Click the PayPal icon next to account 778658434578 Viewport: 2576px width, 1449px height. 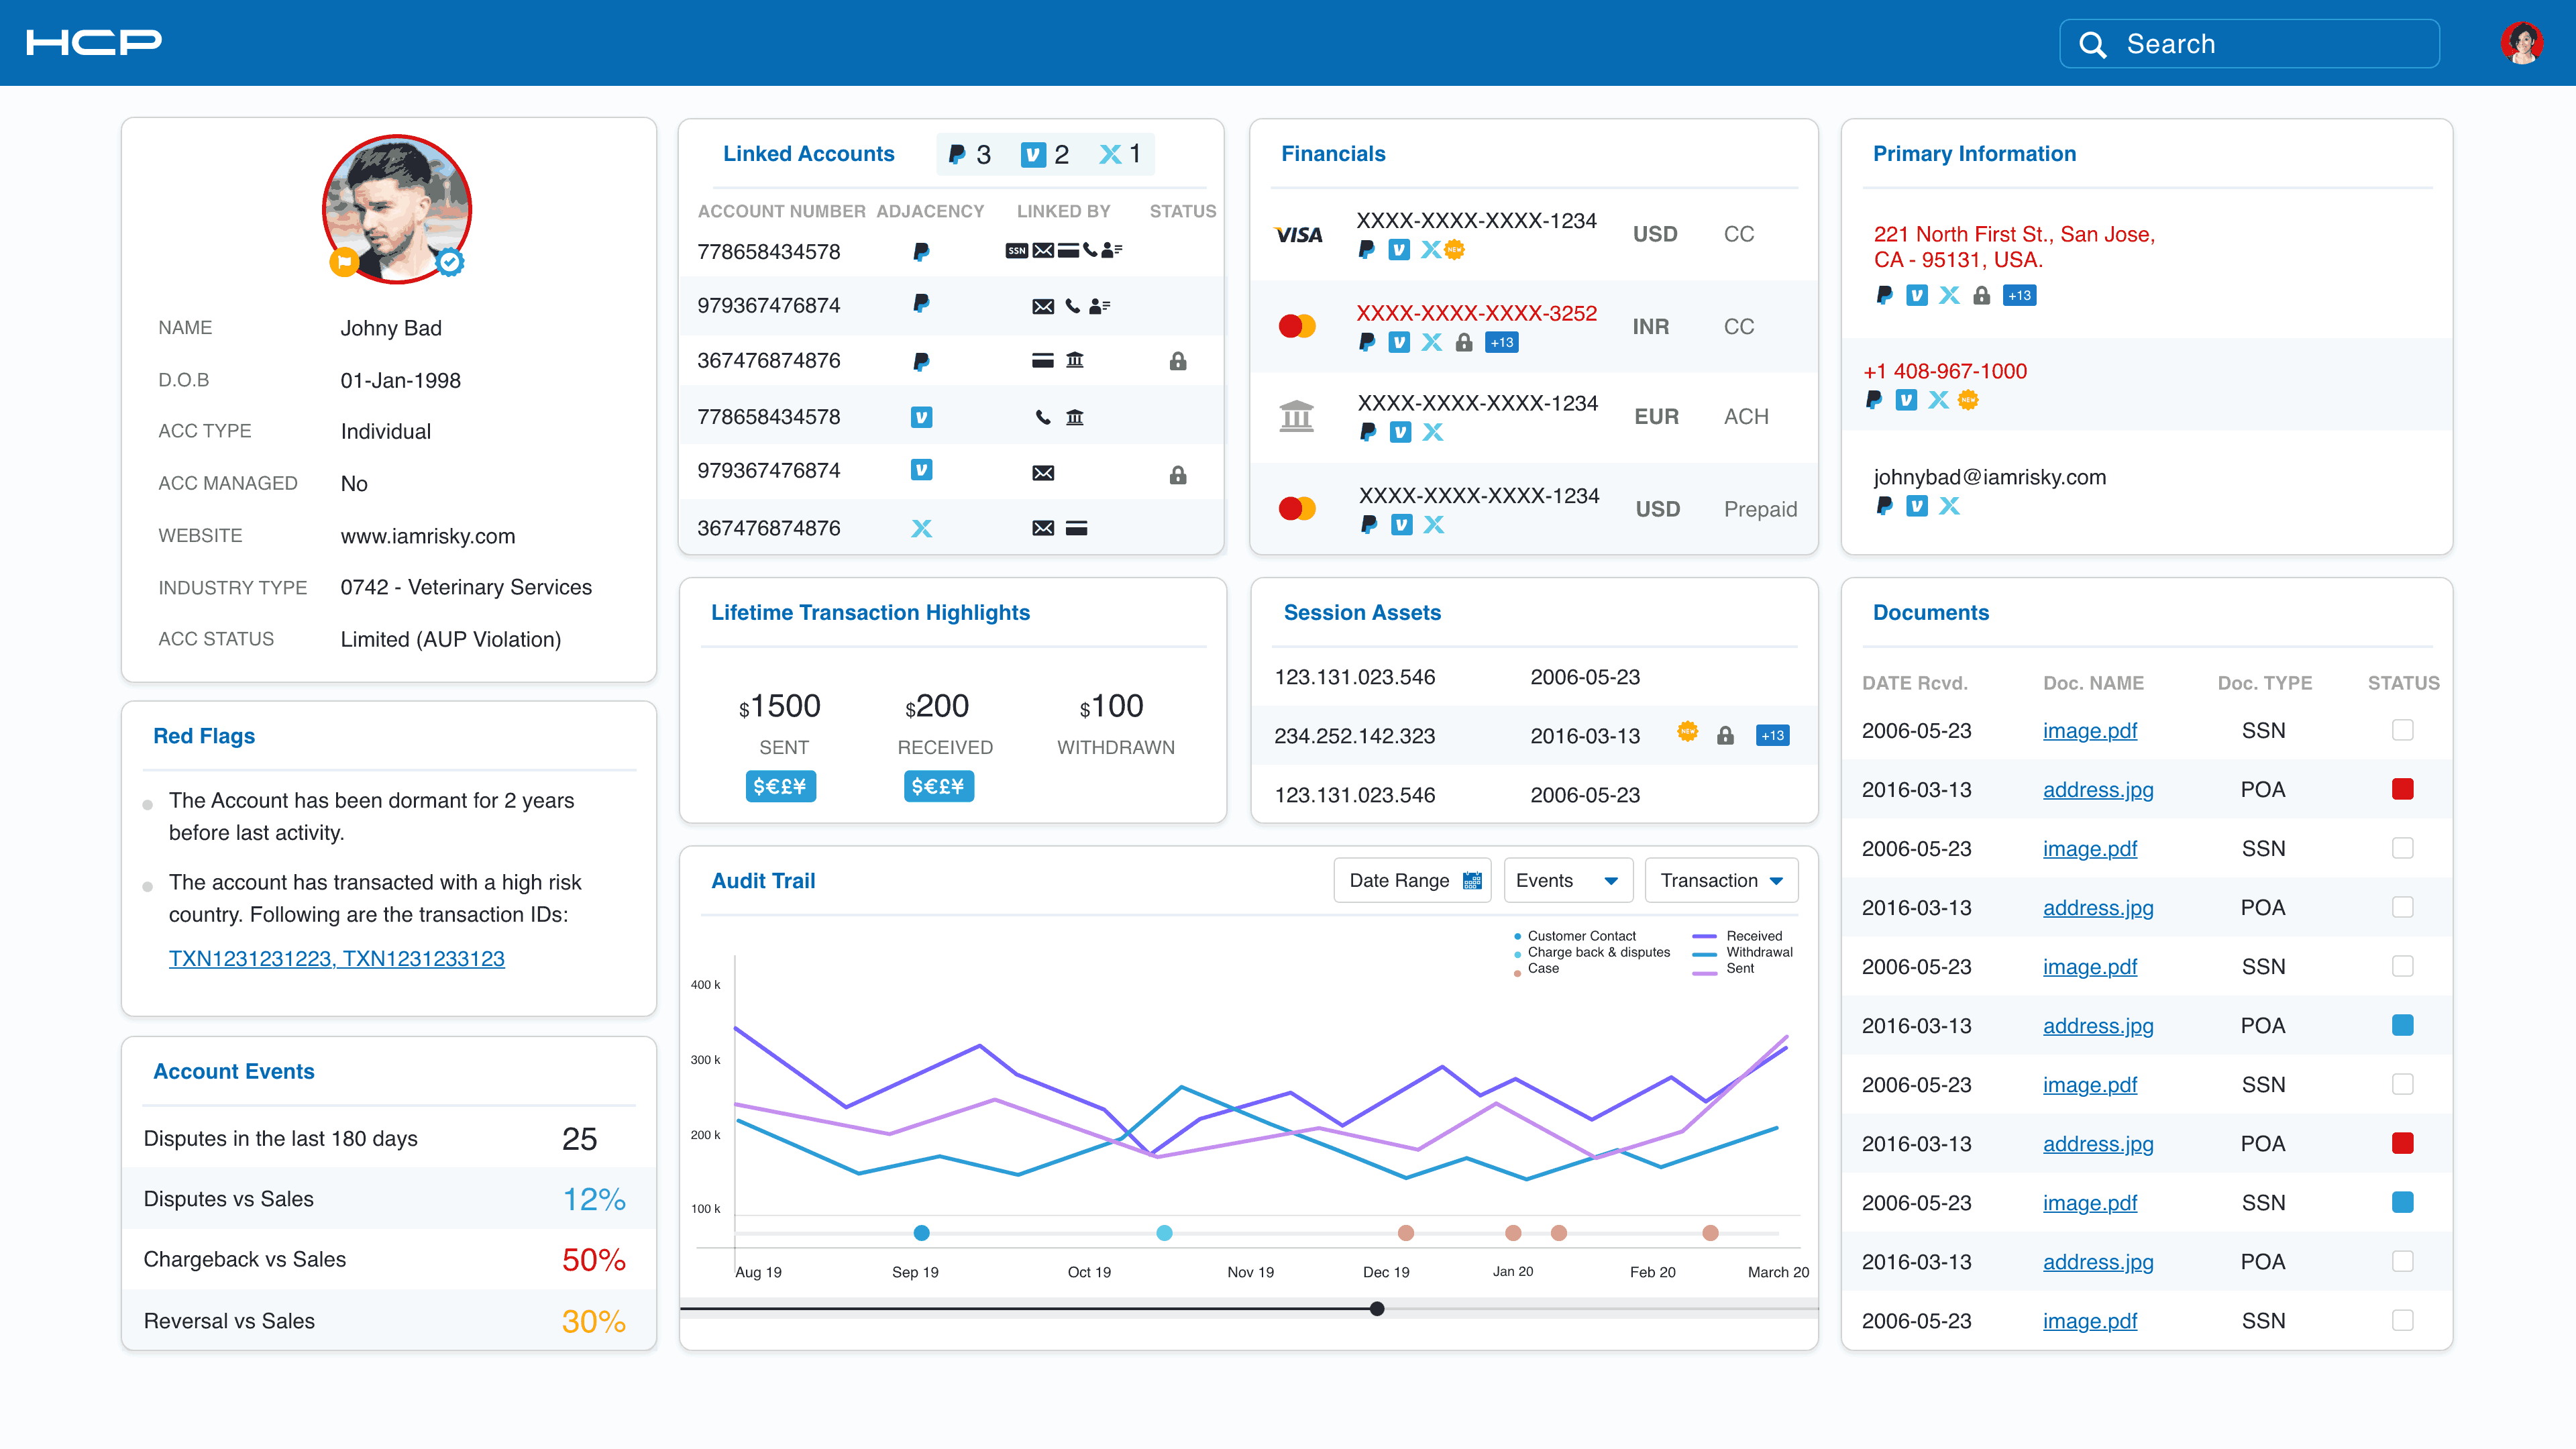coord(921,252)
